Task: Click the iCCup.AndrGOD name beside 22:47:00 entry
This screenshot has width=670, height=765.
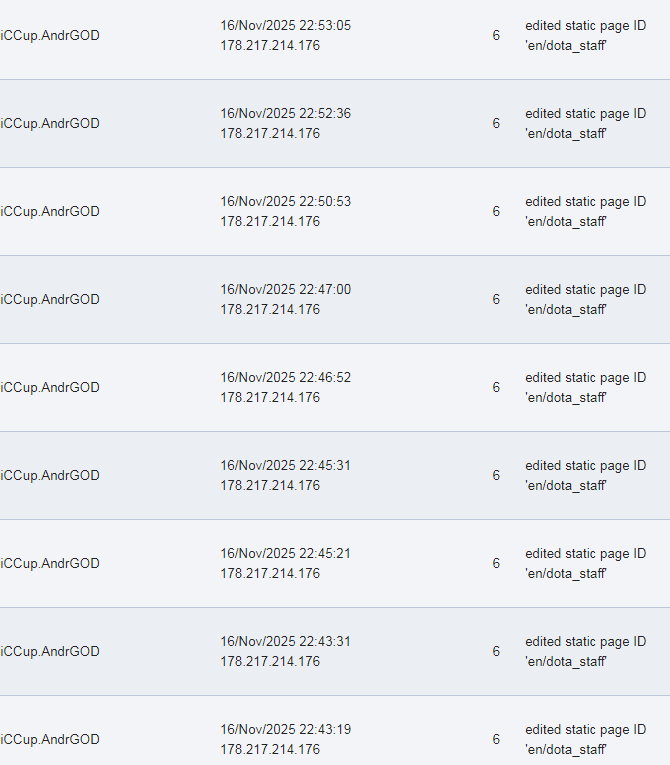Action: point(50,300)
